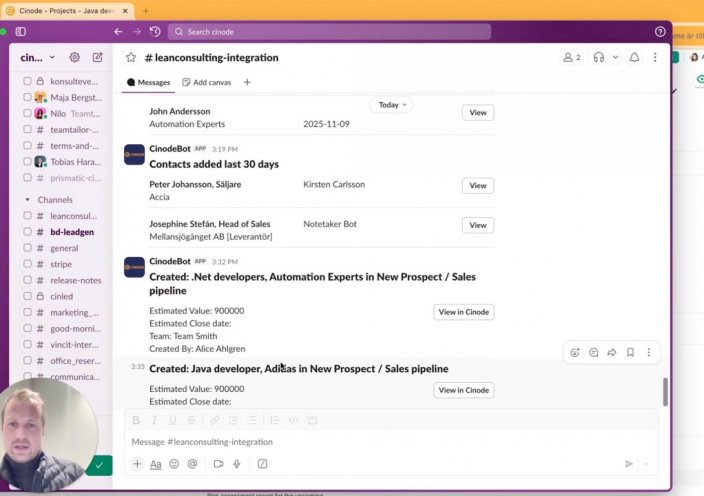
Task: Open workspace preferences gear icon
Action: [x=75, y=57]
